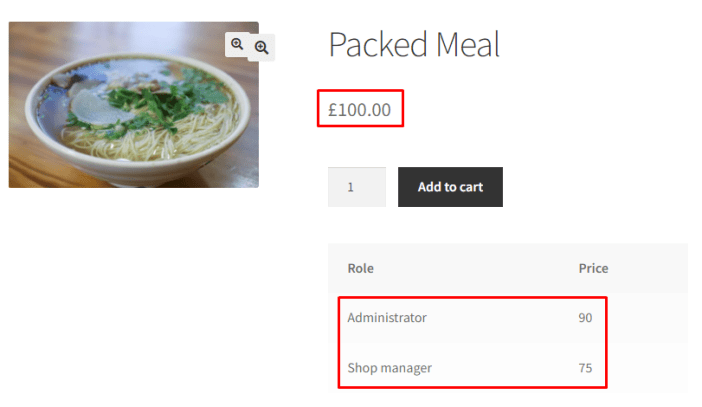Click the Administrator price value 90
Screen dimensions: 702x407
pyautogui.click(x=585, y=318)
